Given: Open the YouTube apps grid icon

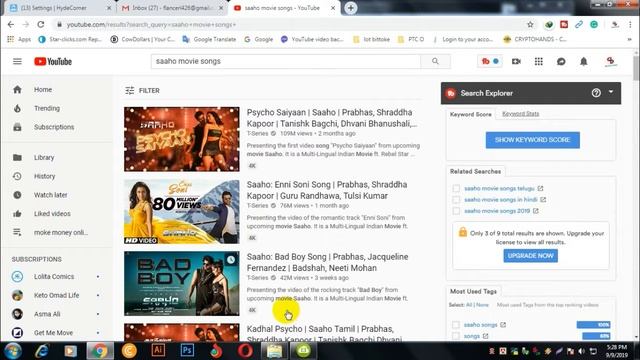Looking at the screenshot, I should point(539,61).
